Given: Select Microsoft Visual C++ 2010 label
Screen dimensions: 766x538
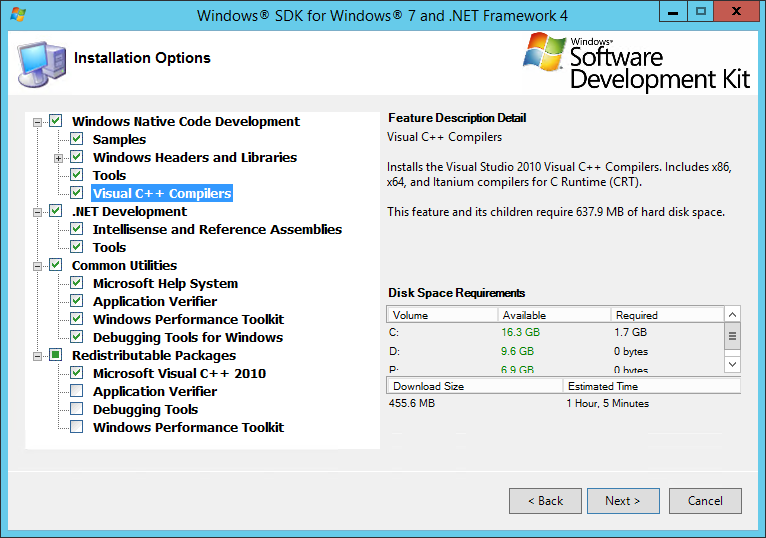Looking at the screenshot, I should (x=179, y=373).
